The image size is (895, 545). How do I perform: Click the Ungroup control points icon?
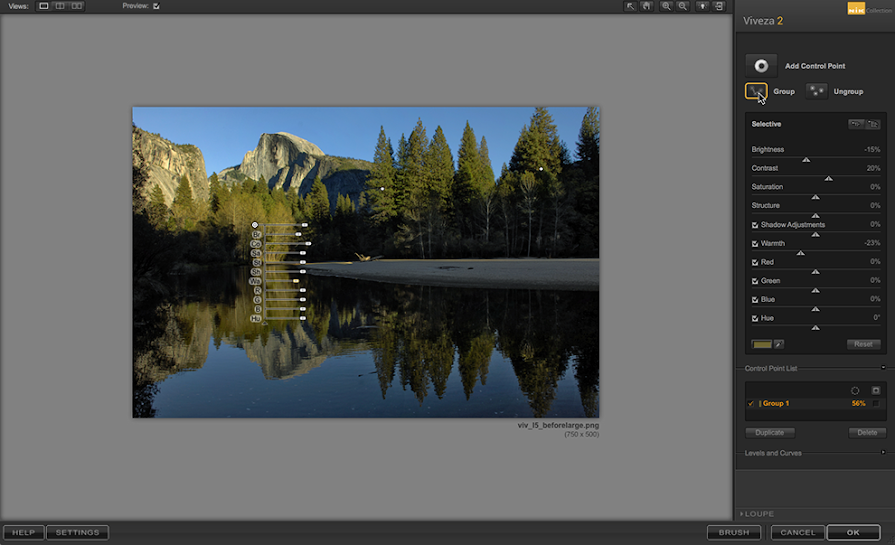point(817,92)
